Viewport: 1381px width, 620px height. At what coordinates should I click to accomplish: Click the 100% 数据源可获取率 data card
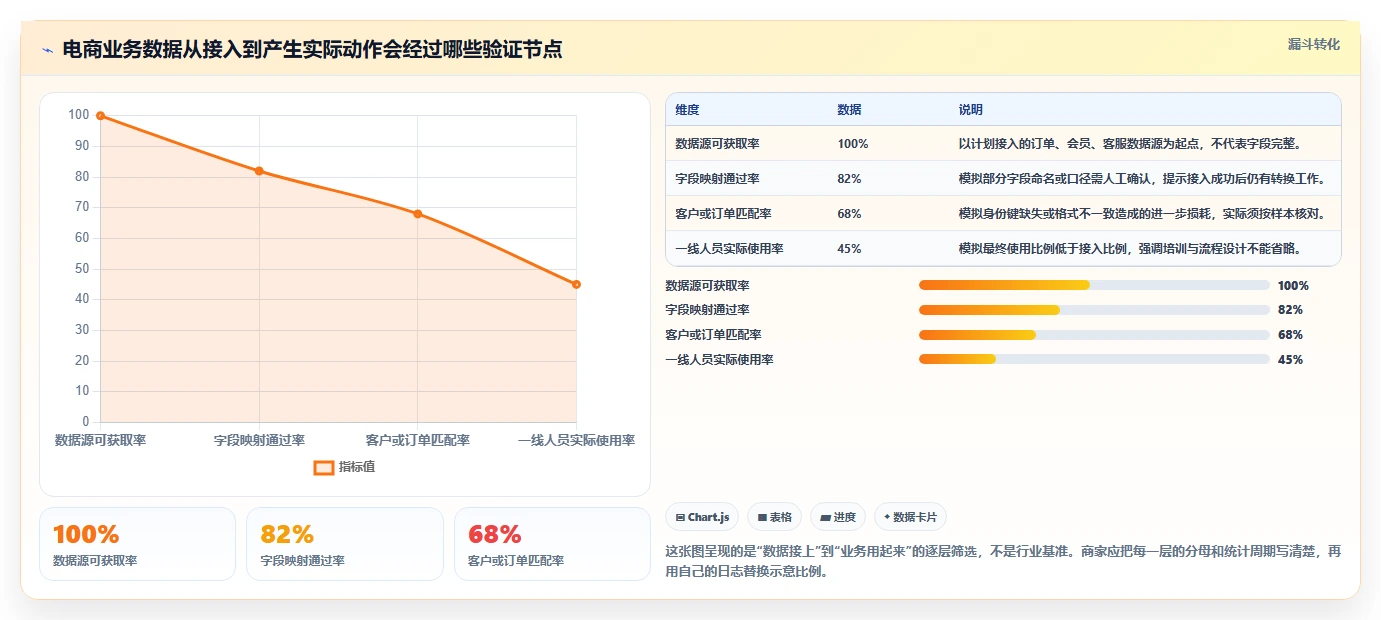coord(137,544)
